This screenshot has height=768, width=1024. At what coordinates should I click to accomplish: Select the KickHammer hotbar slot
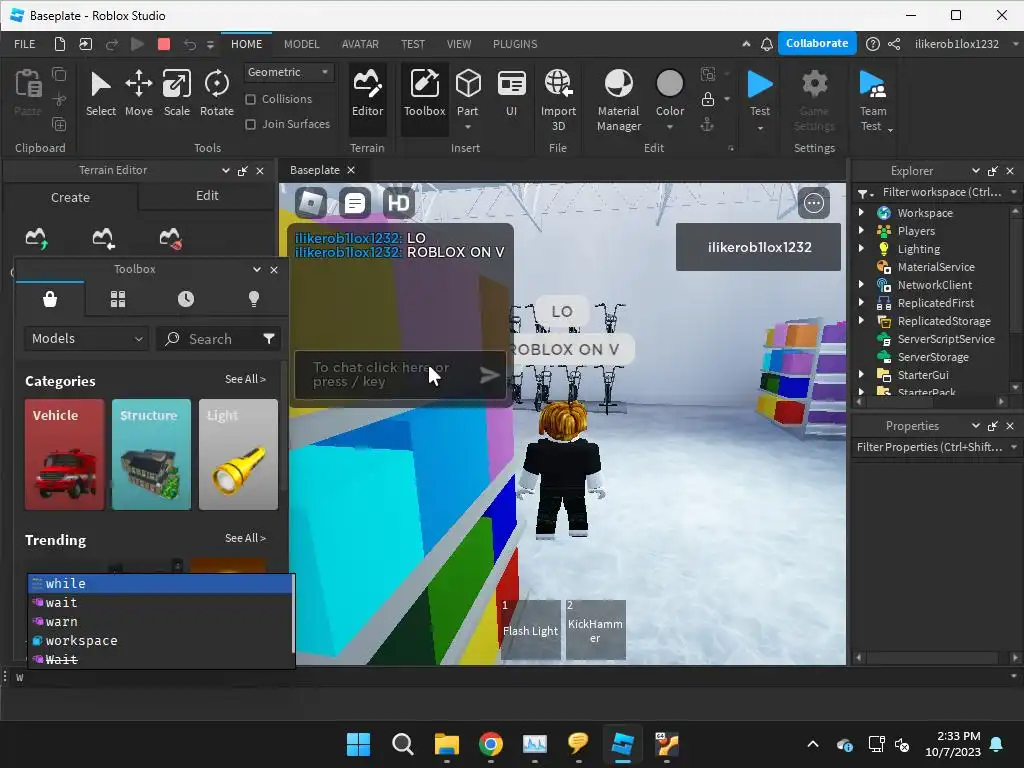[x=595, y=630]
